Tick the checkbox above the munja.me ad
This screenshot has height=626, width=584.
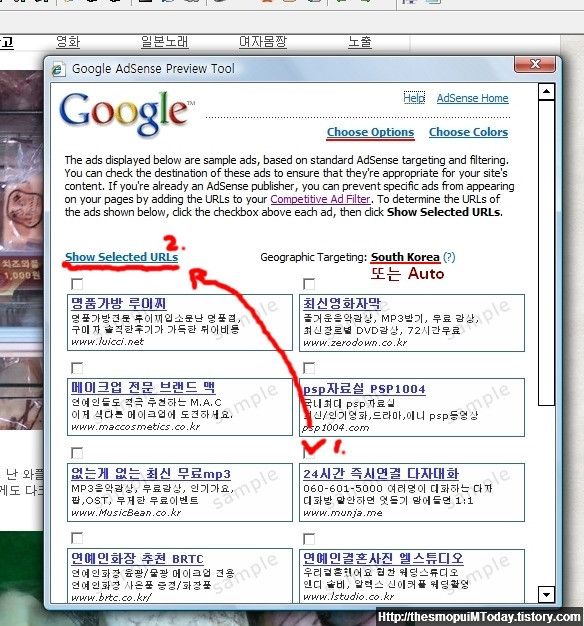309,451
